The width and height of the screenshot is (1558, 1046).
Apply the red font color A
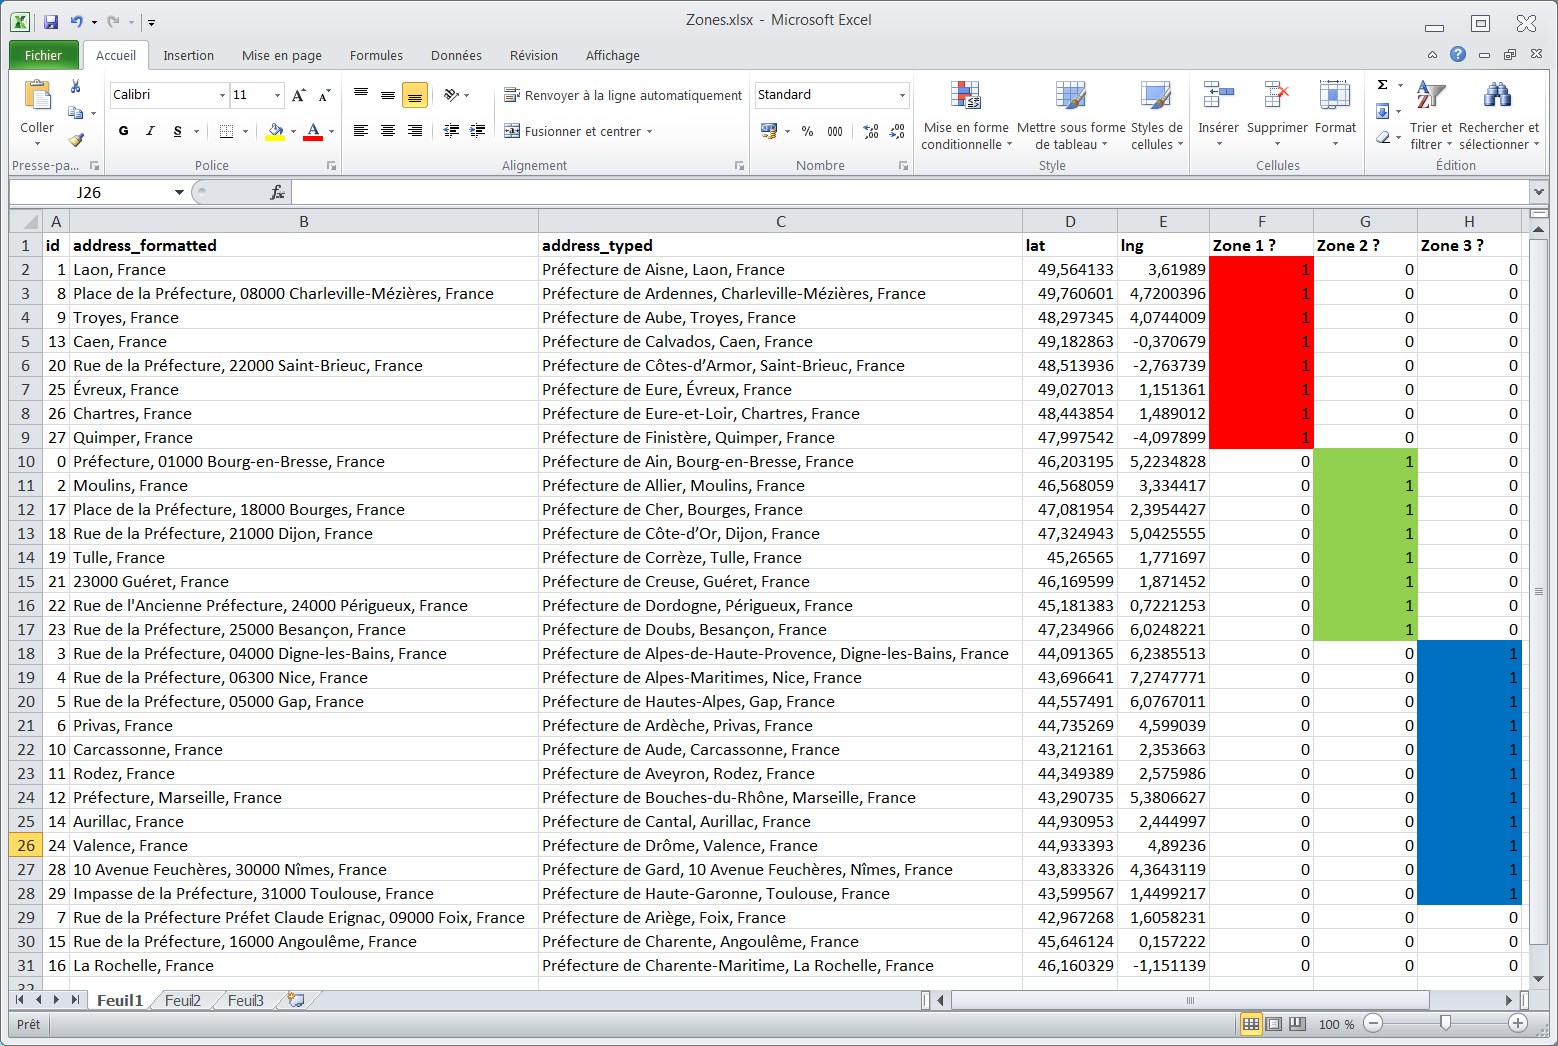313,131
